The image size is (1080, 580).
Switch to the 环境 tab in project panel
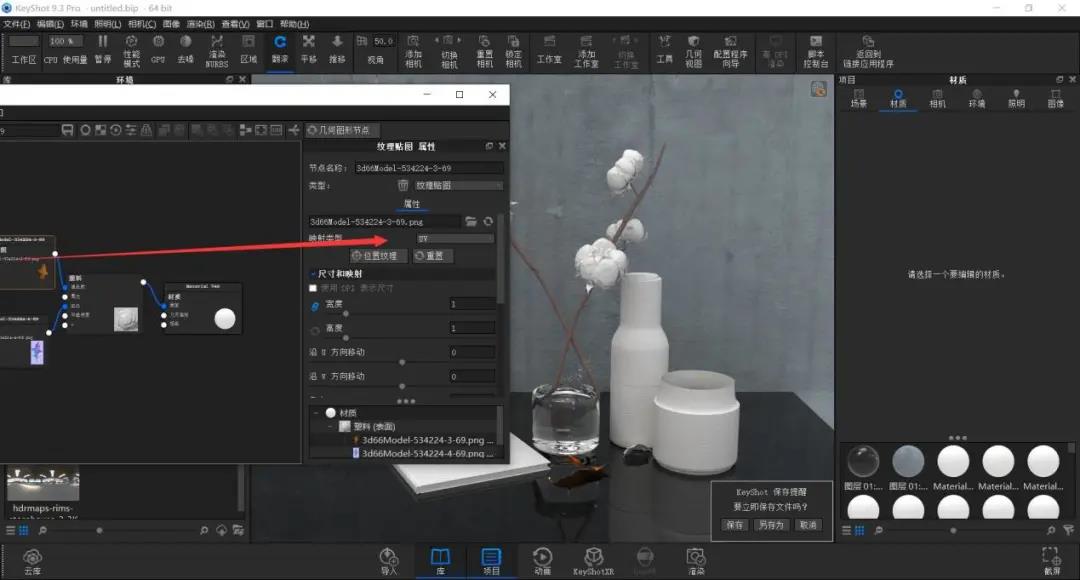(977, 99)
